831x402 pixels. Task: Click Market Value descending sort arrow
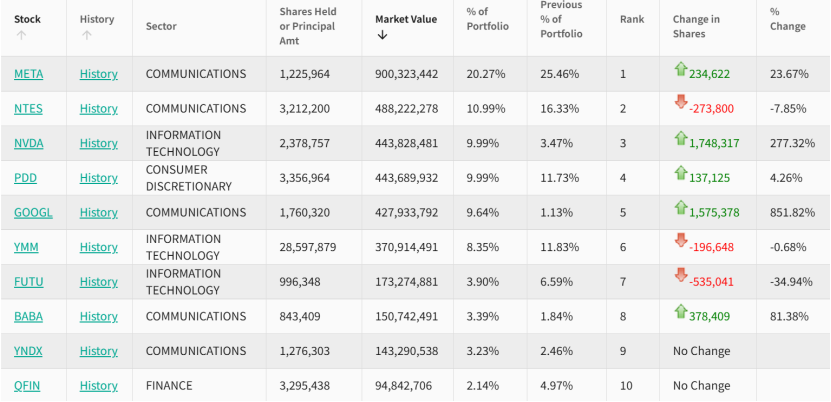pos(382,35)
